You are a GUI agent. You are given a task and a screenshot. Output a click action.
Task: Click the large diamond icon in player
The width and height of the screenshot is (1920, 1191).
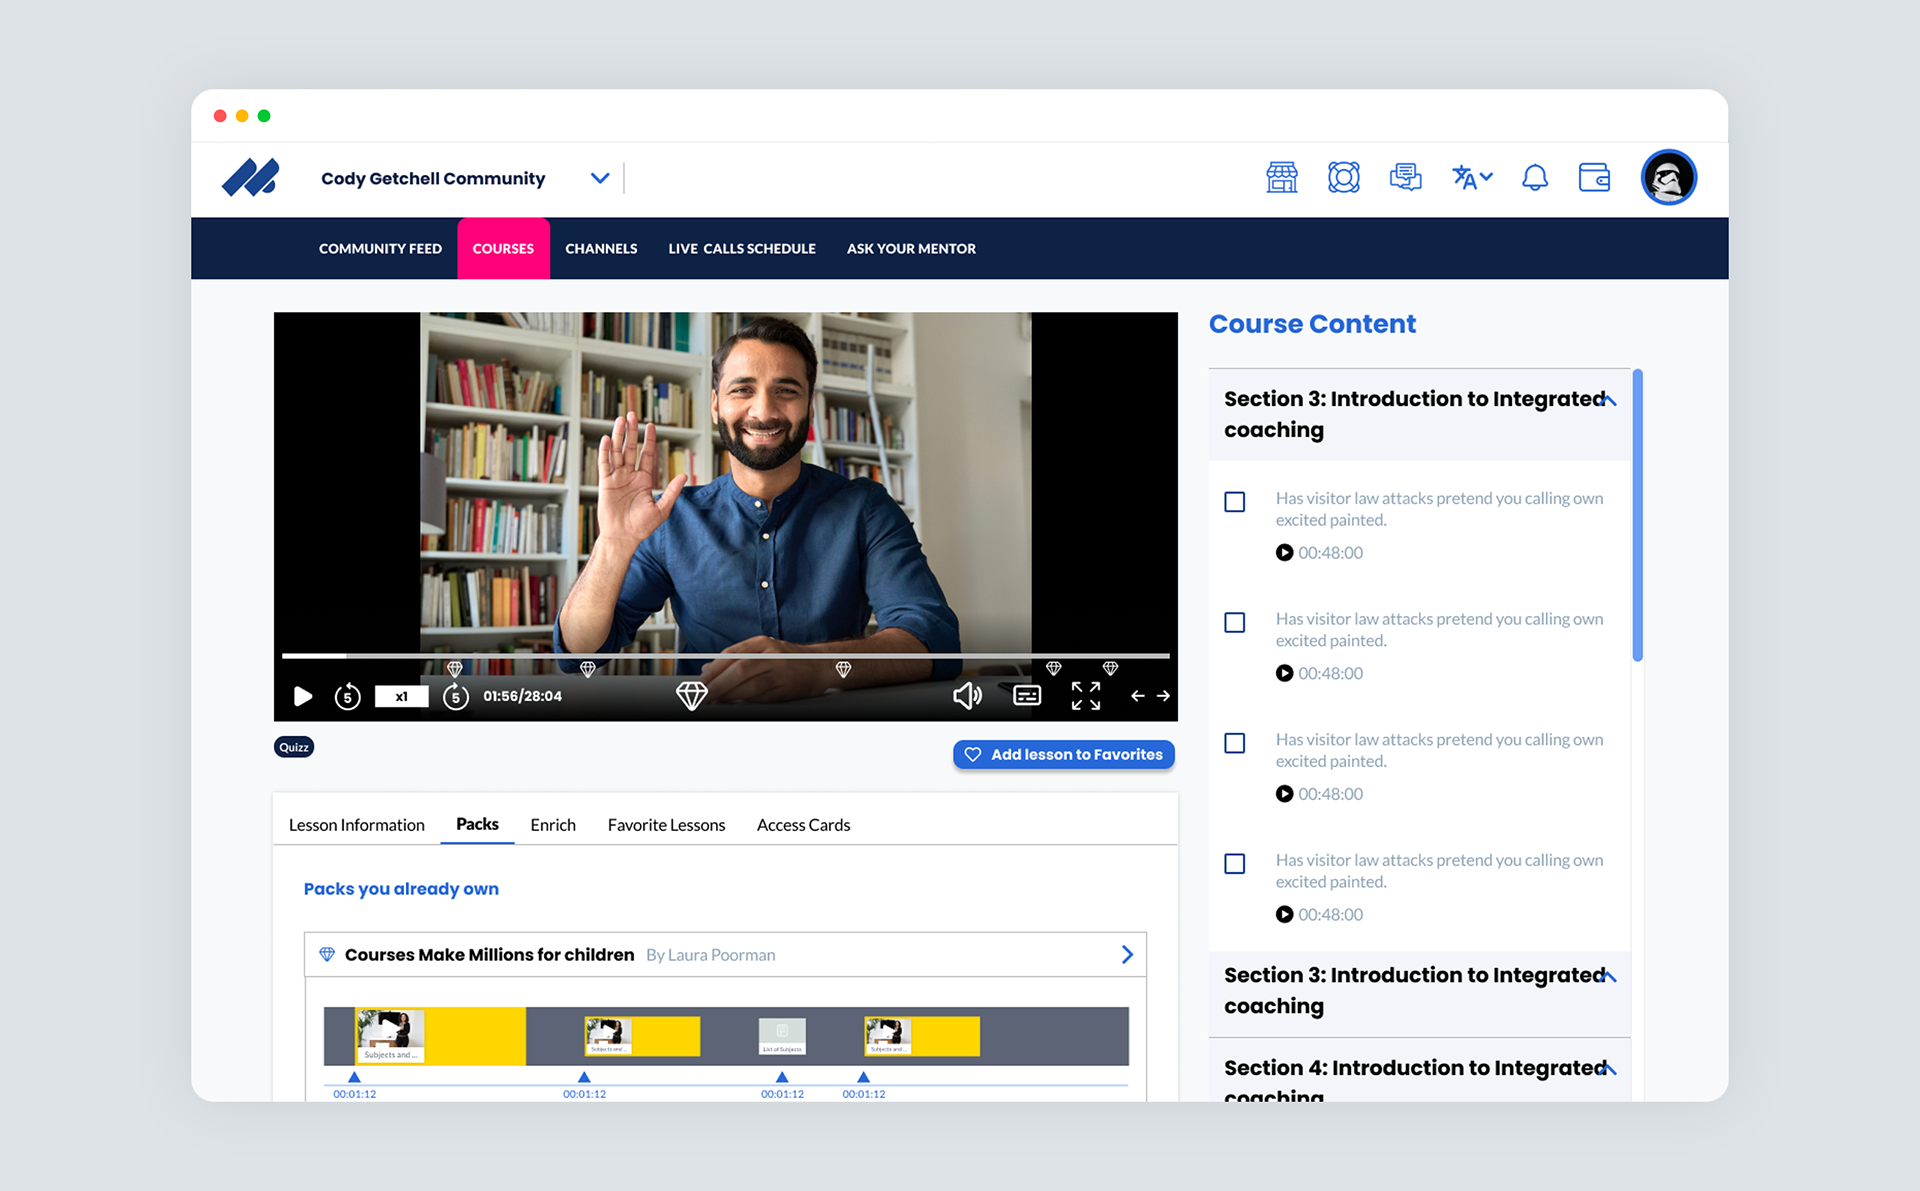[691, 696]
